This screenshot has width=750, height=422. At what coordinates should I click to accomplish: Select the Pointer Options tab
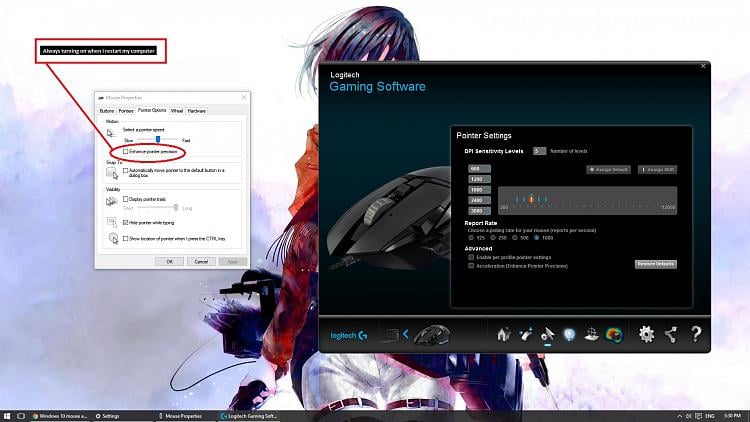[152, 110]
